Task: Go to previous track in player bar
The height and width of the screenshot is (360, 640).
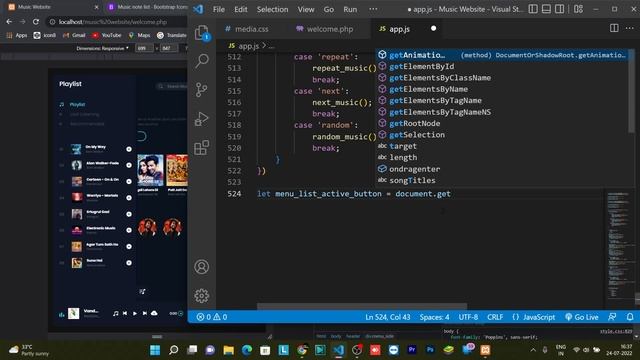Action: click(125, 313)
